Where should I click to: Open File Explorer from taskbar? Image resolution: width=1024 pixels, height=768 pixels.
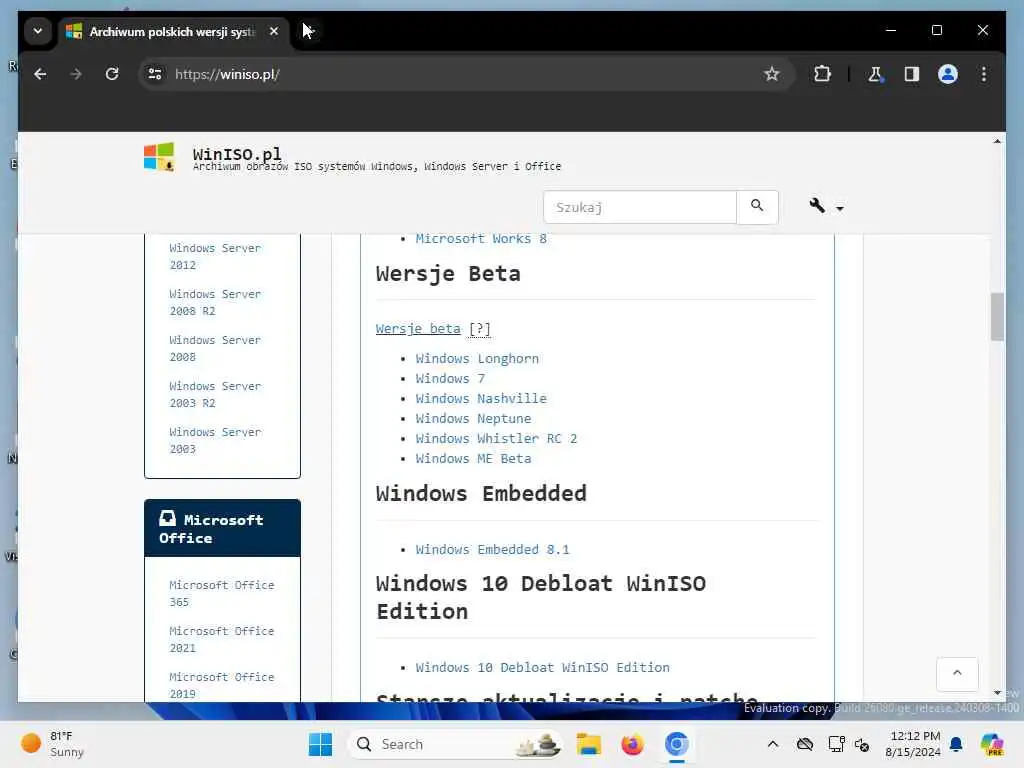pos(588,744)
